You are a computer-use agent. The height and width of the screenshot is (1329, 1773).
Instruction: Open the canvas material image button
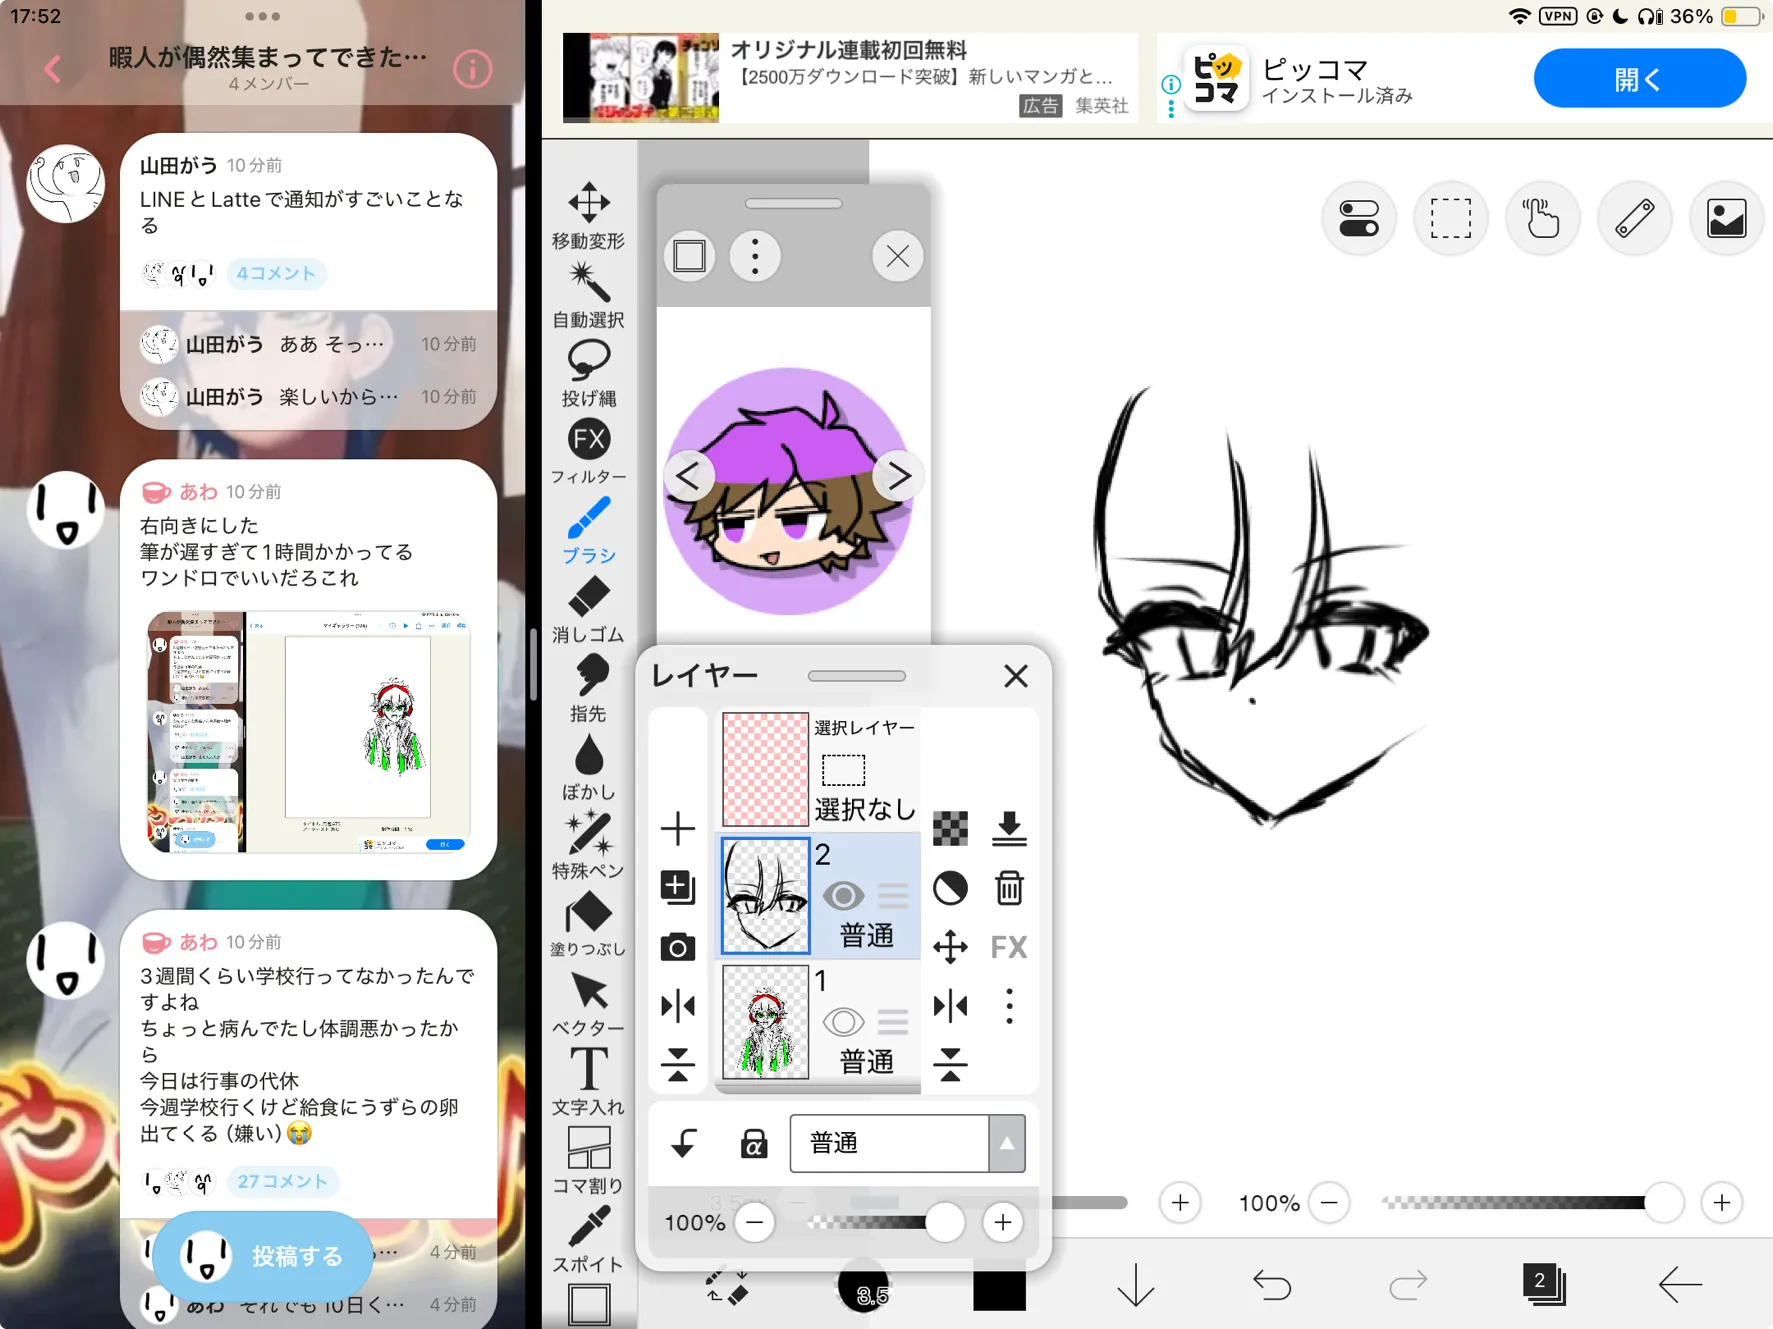coord(1726,218)
